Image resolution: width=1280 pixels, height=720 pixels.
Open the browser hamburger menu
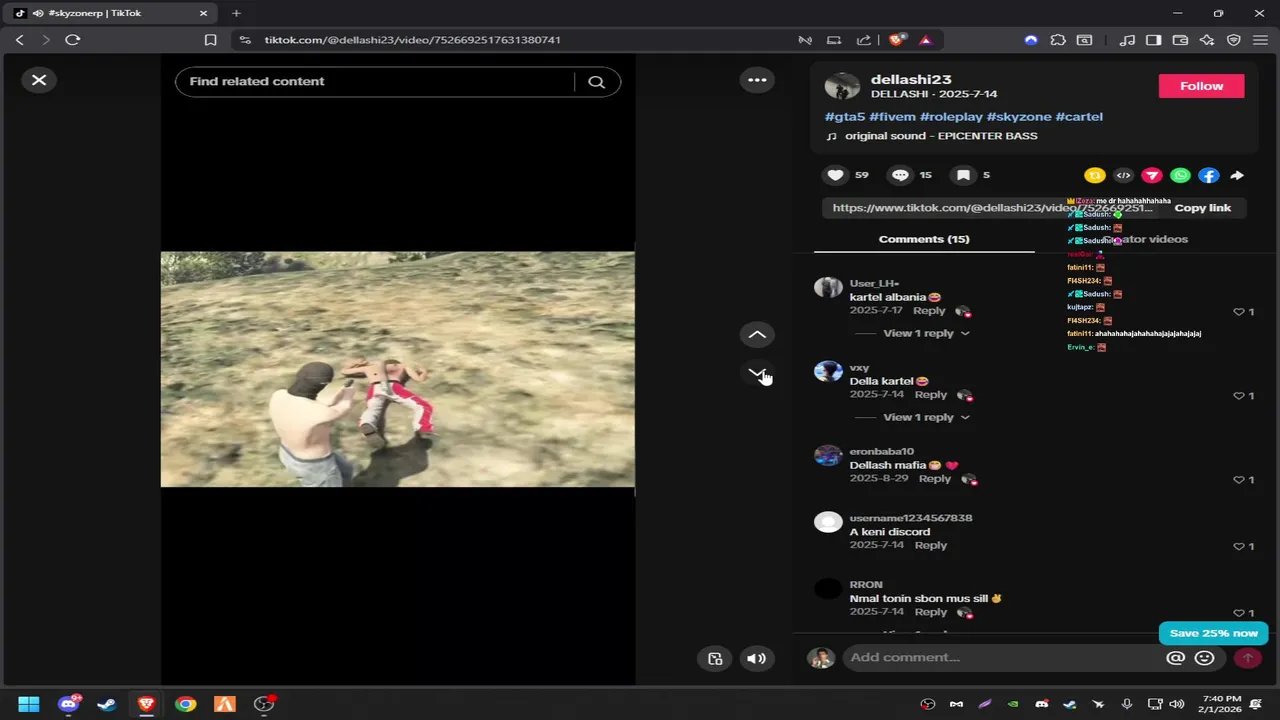click(1261, 40)
